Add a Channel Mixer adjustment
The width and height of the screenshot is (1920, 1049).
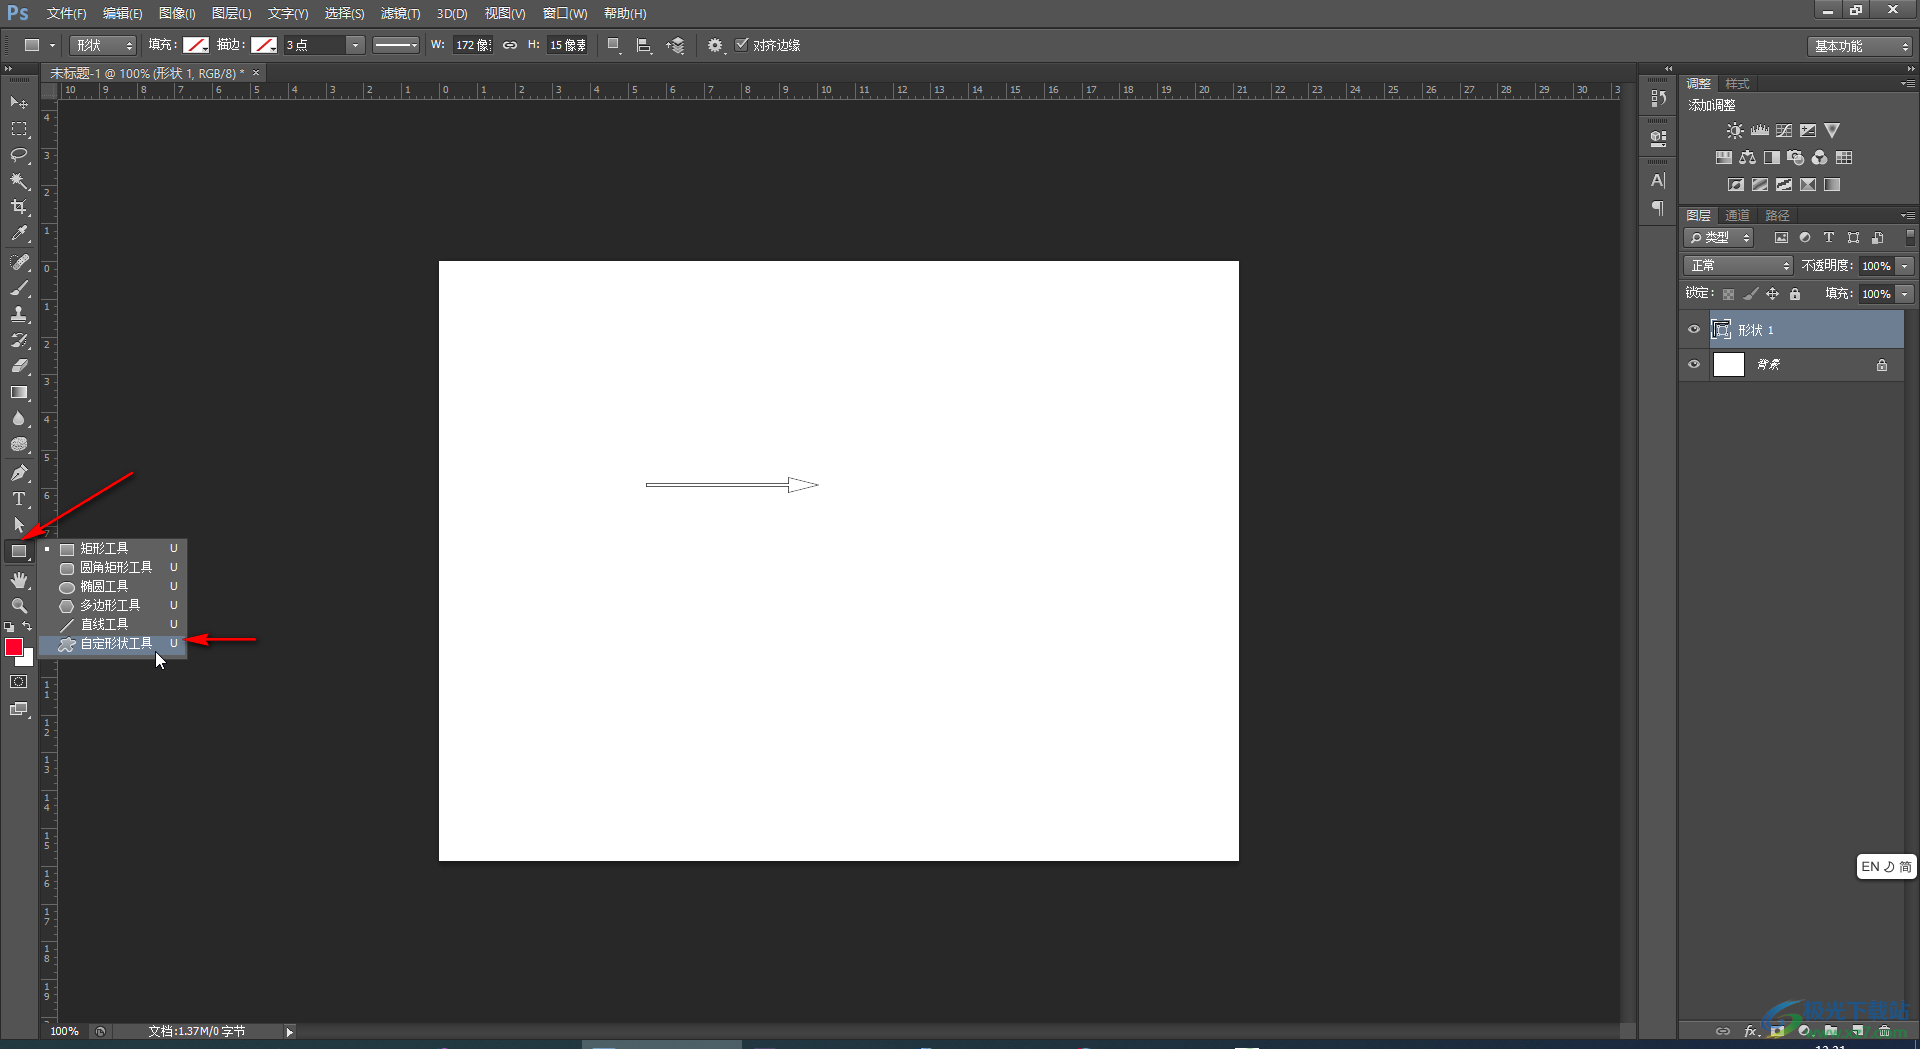pyautogui.click(x=1820, y=158)
